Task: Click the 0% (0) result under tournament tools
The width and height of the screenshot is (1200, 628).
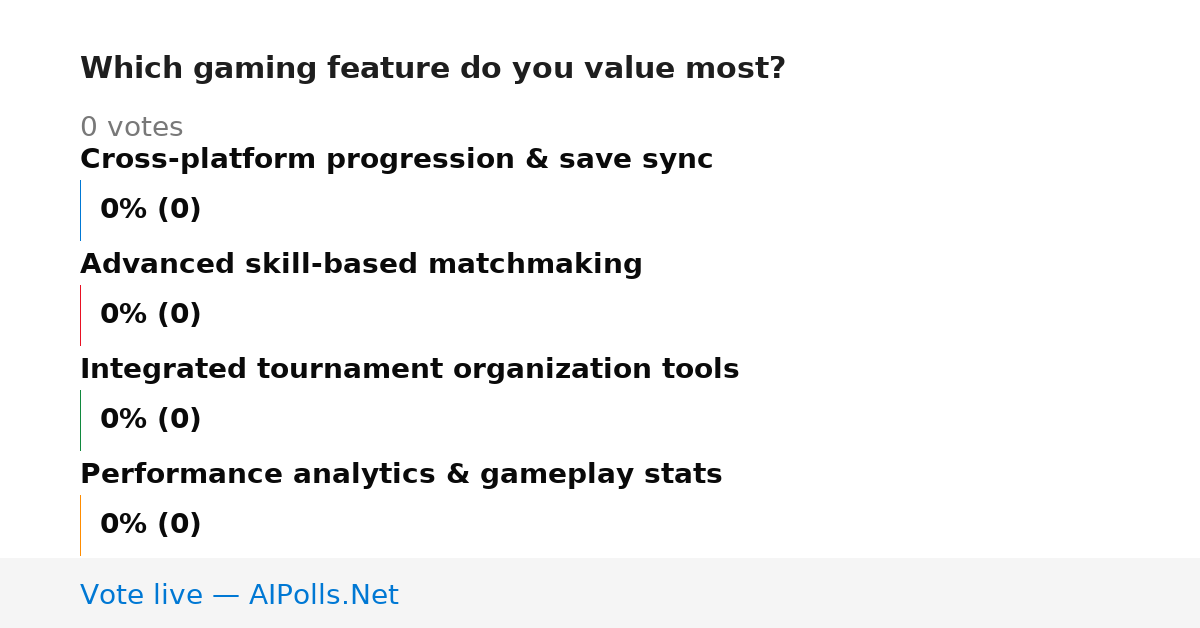Action: click(150, 420)
